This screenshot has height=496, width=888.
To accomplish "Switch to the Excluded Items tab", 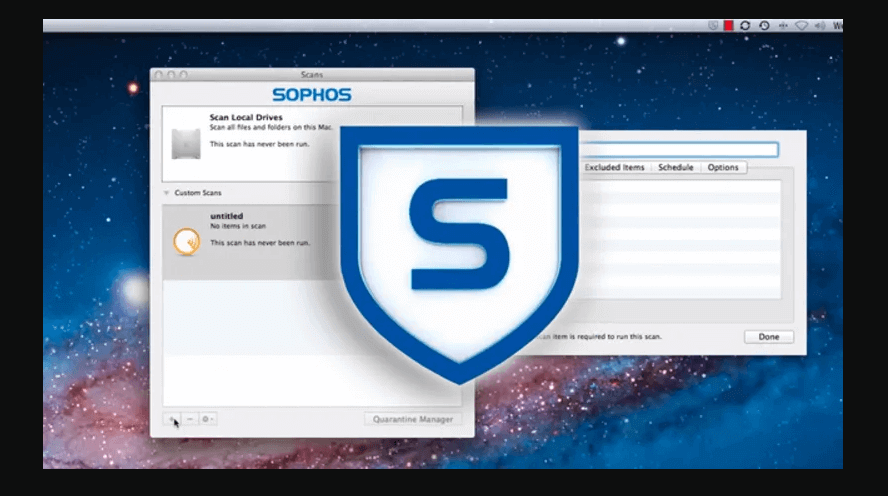I will [614, 168].
